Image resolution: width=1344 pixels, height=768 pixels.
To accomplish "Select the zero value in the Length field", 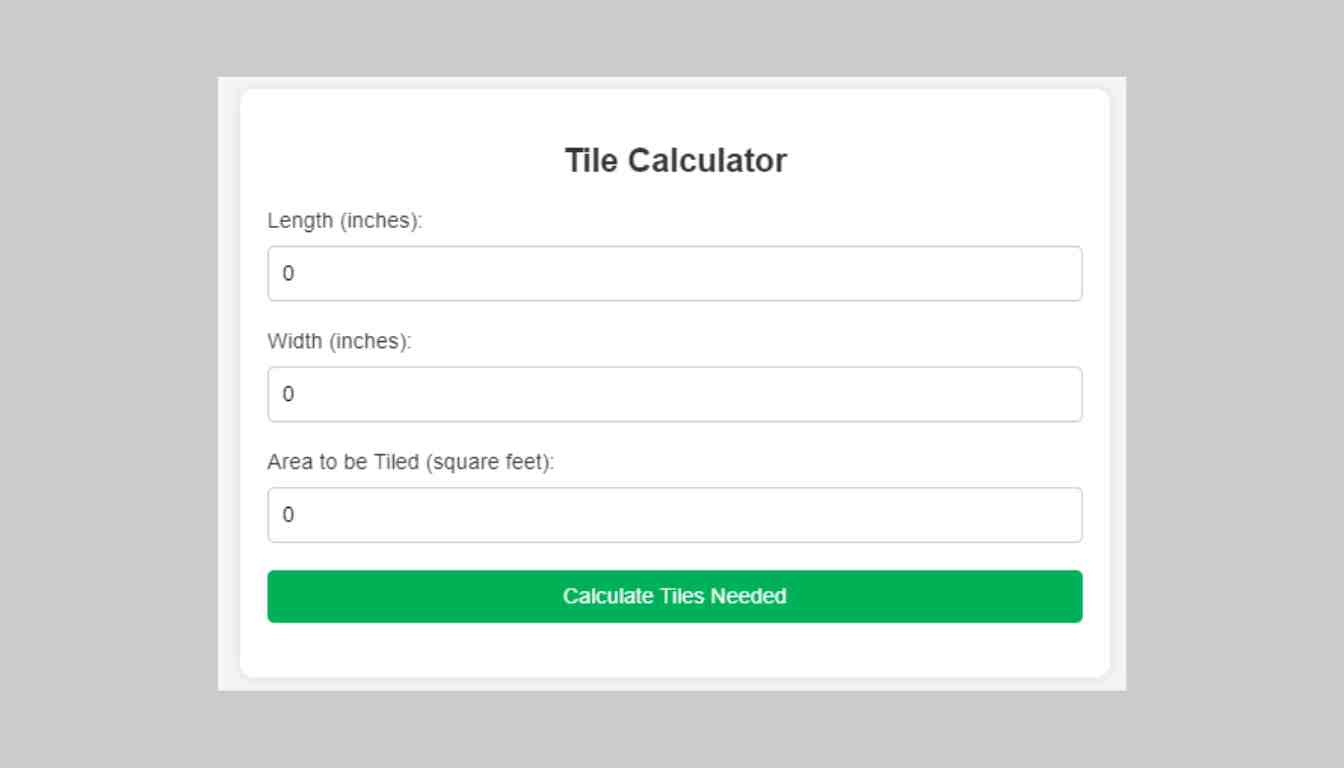I will click(x=290, y=273).
